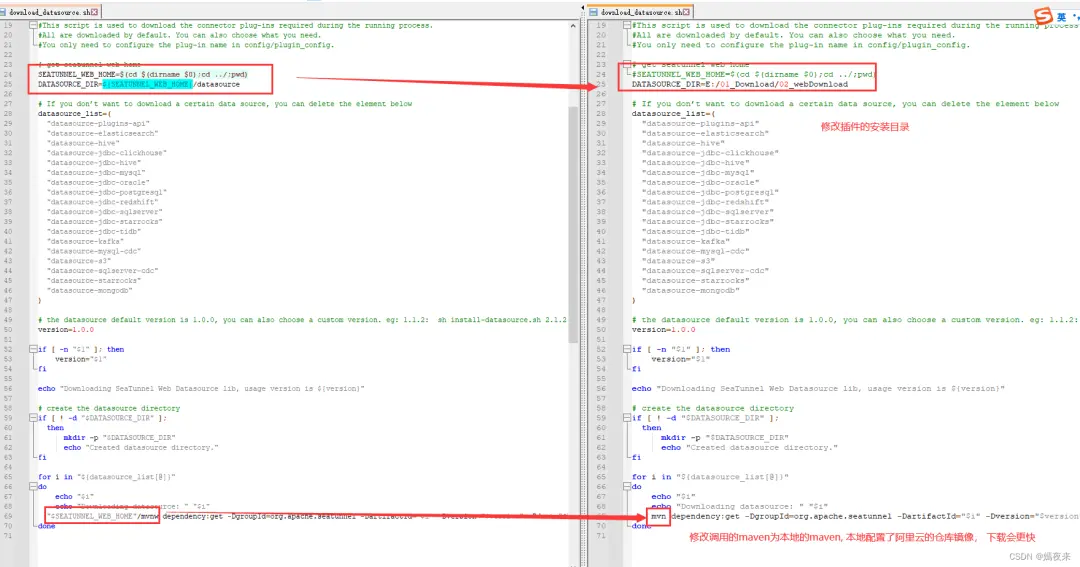Click the Sogou input method icon
Image resolution: width=1080 pixels, height=567 pixels.
[x=1043, y=15]
